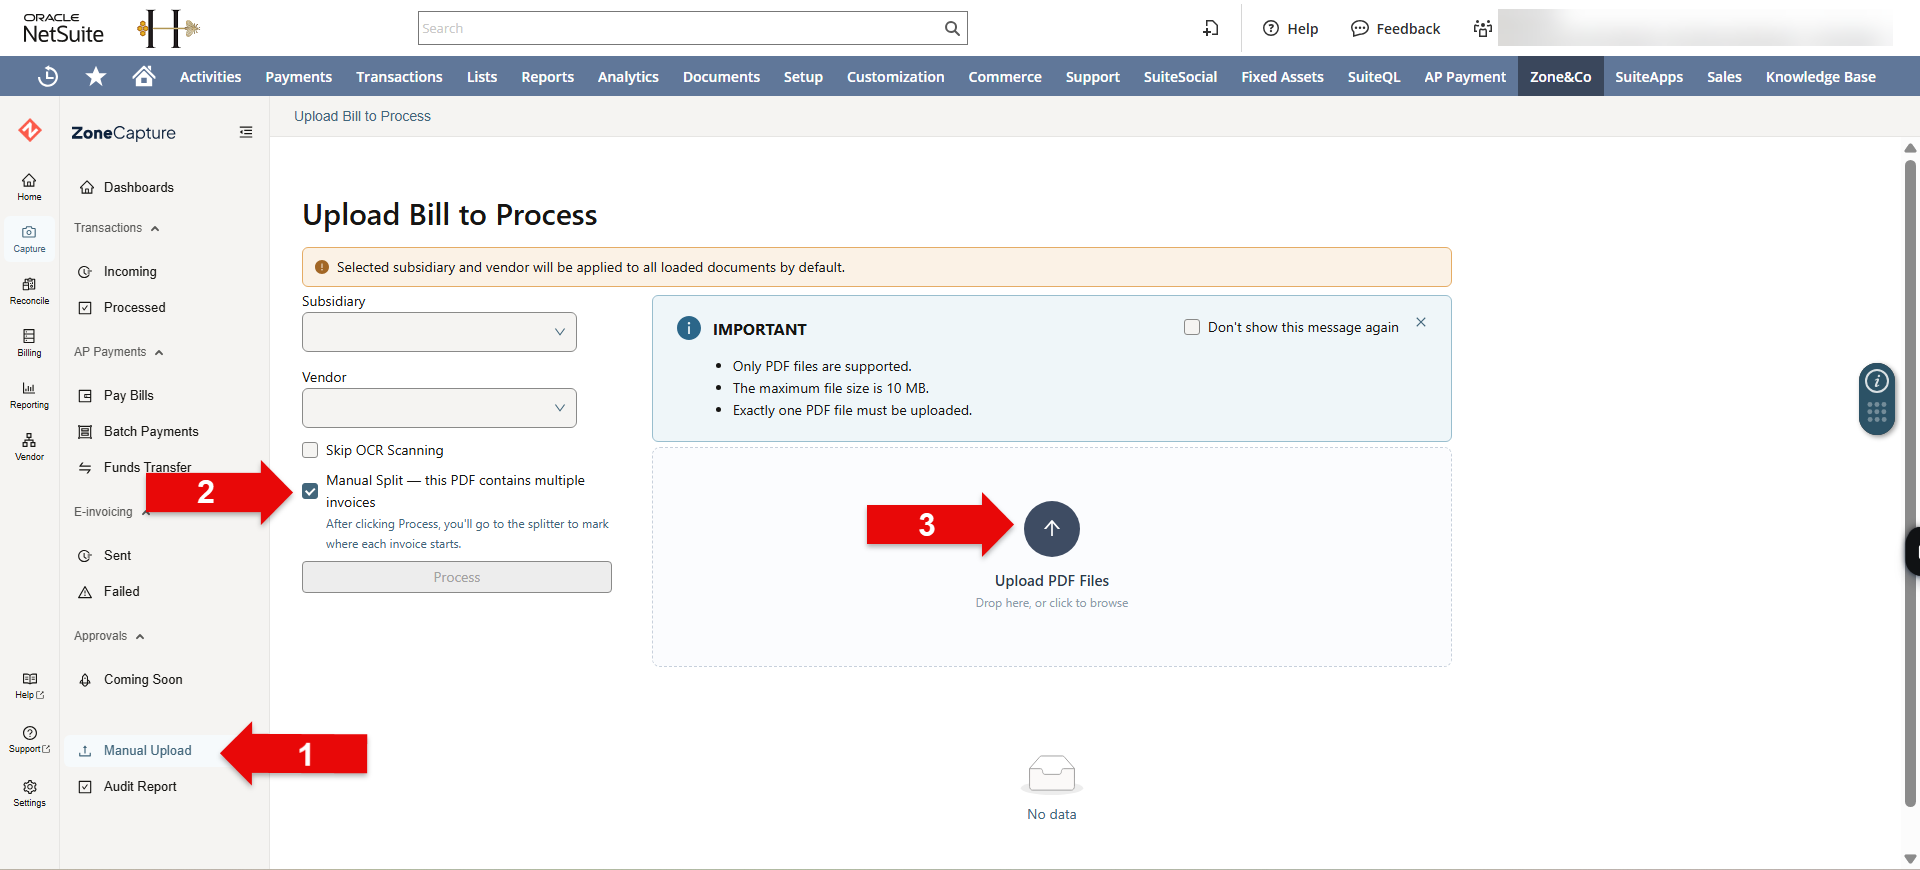Screen dimensions: 1920x870
Task: Collapse the Approvals section
Action: click(109, 636)
